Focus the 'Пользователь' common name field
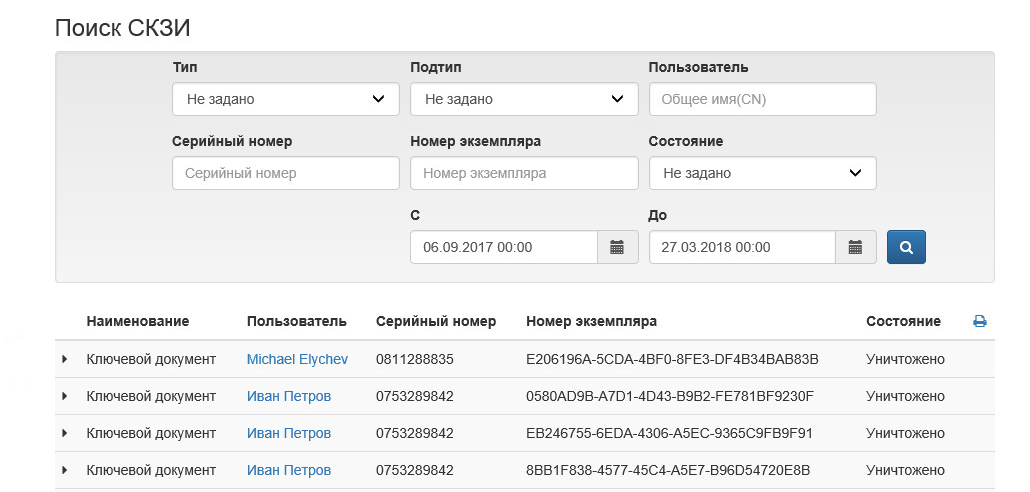The width and height of the screenshot is (1030, 492). tap(762, 99)
